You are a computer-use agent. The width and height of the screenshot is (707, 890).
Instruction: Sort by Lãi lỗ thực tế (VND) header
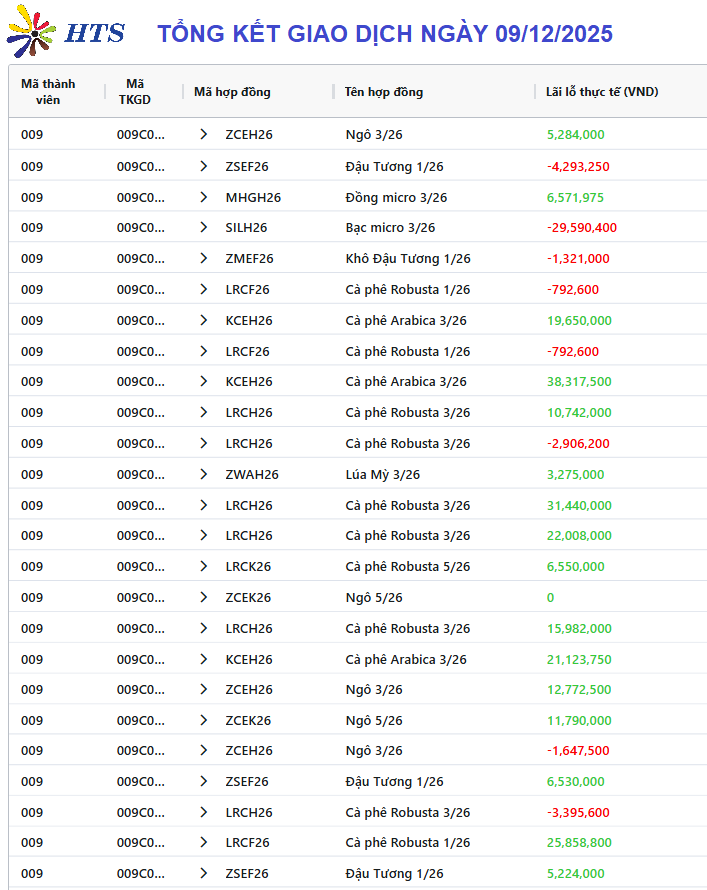tap(602, 92)
